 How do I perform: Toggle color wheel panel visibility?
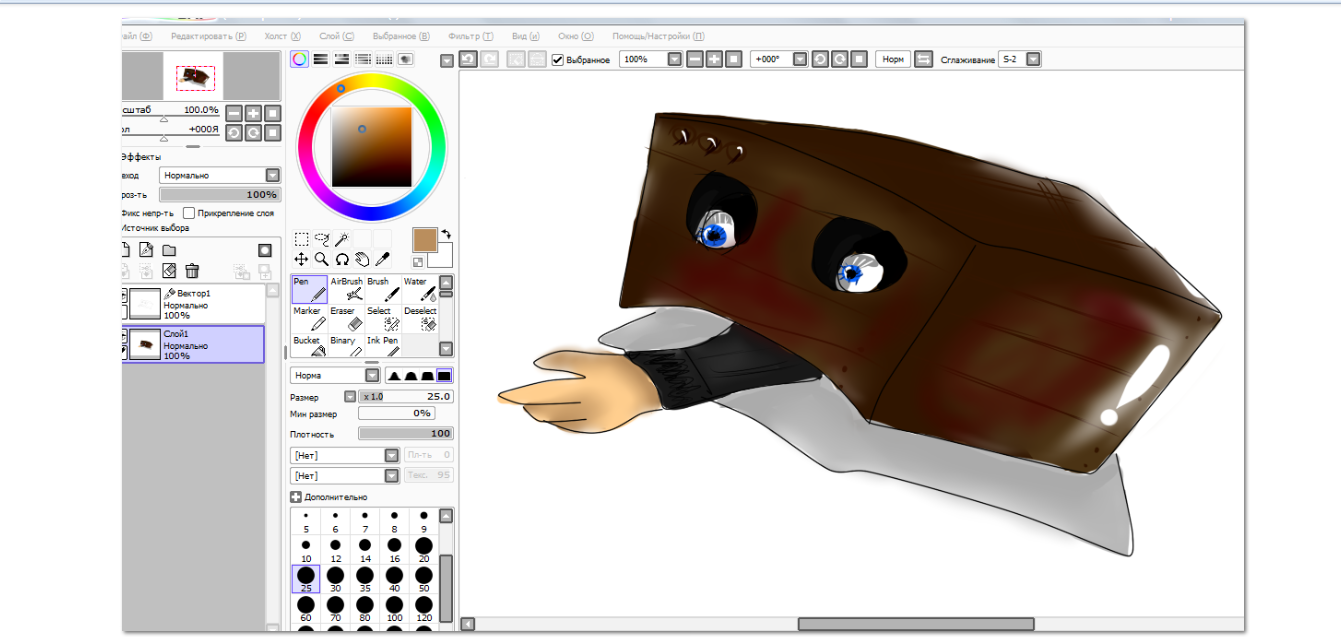299,59
